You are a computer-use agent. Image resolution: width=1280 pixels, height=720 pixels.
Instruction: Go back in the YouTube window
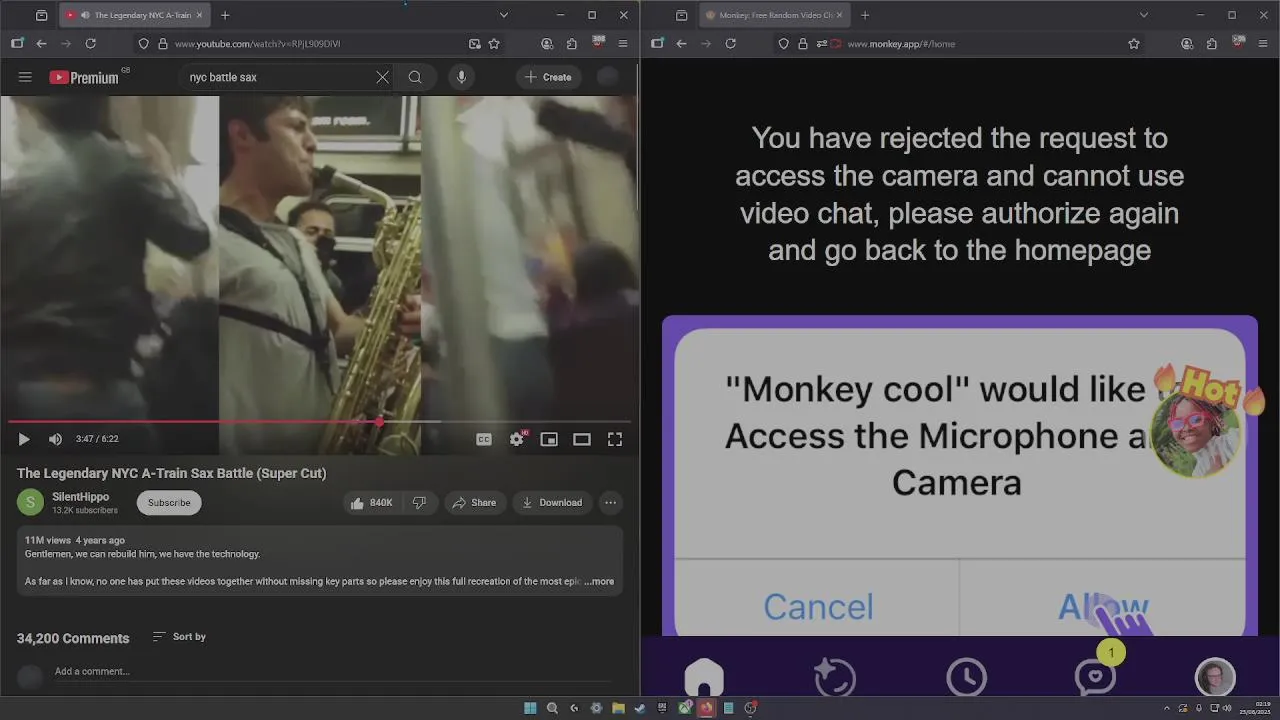41,44
